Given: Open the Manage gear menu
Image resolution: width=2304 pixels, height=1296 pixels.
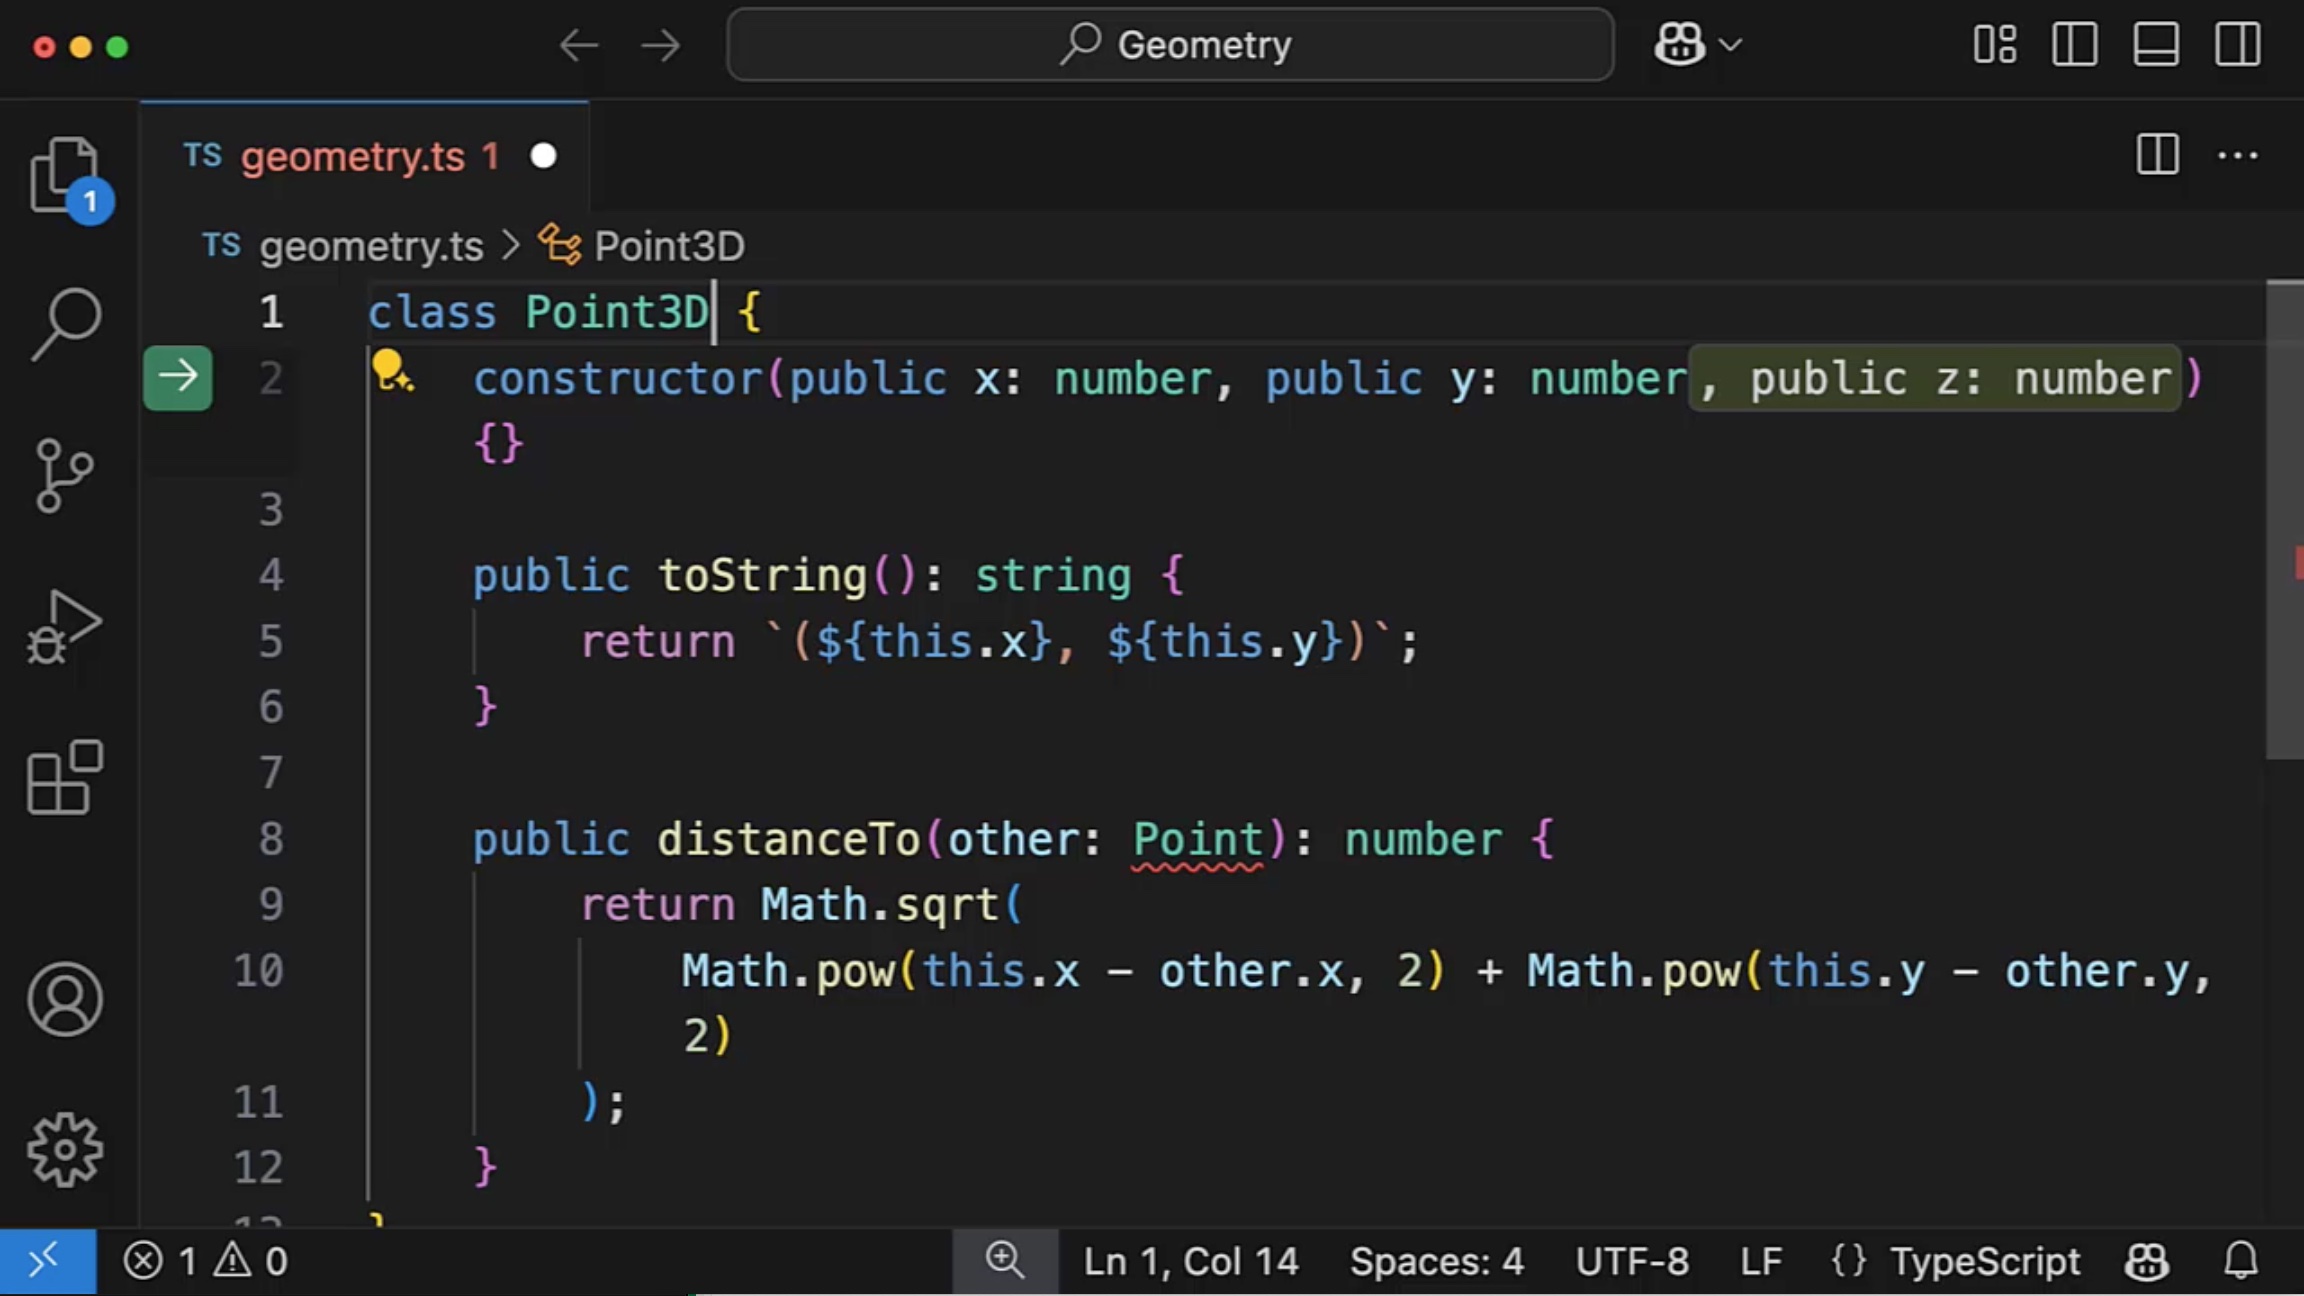Looking at the screenshot, I should tap(64, 1150).
